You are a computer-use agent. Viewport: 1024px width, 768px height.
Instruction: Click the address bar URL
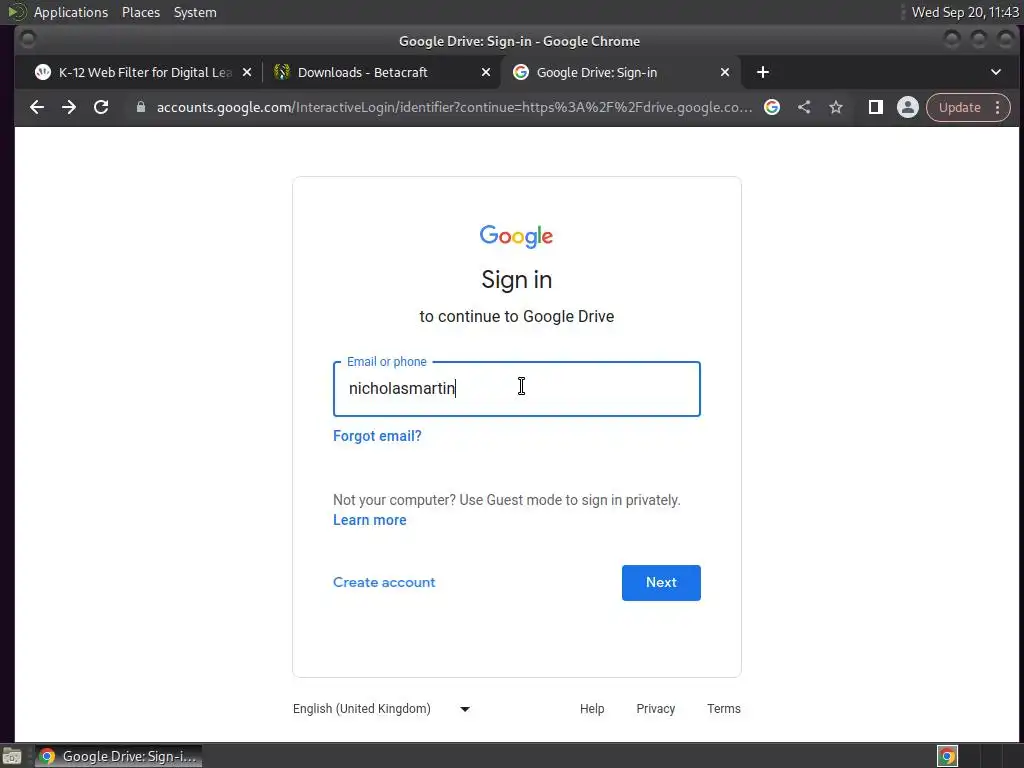point(455,107)
